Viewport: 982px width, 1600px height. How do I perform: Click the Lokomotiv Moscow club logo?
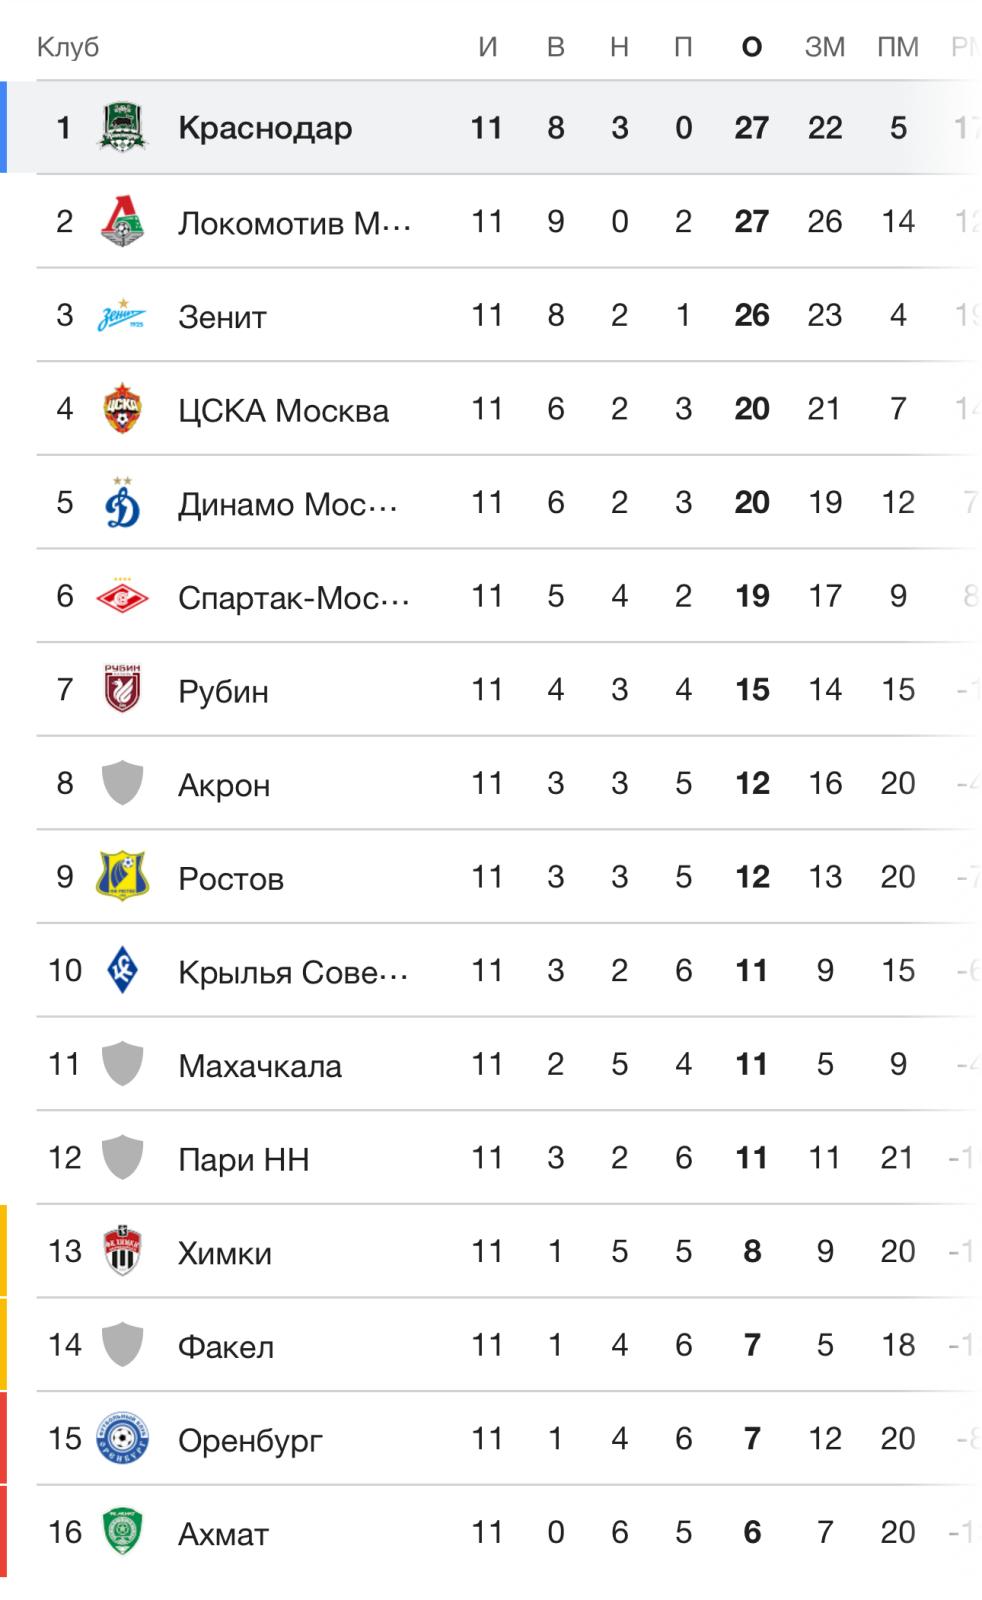[x=122, y=221]
